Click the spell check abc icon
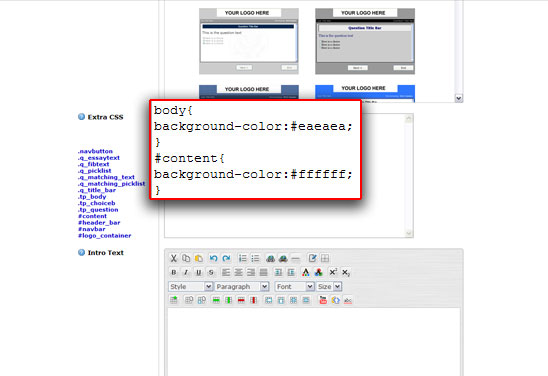 coord(348,300)
